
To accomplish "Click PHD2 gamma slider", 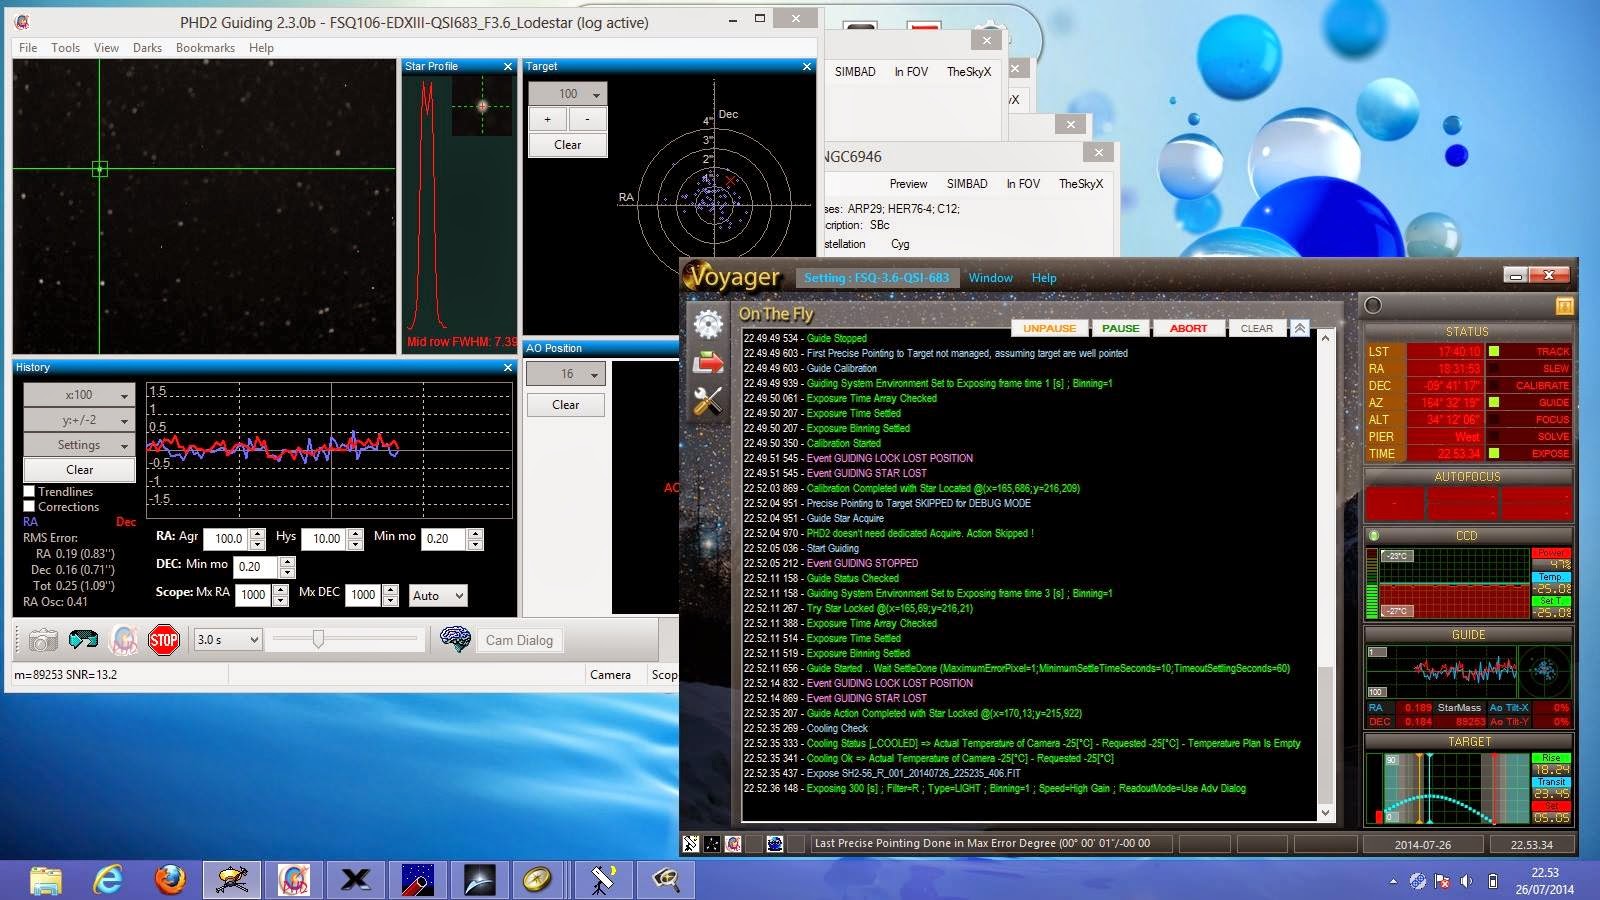I will (318, 638).
